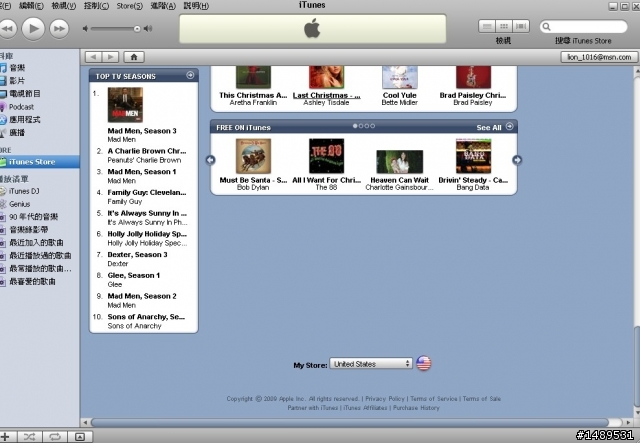Adjust the volume slider knob

coord(137,29)
